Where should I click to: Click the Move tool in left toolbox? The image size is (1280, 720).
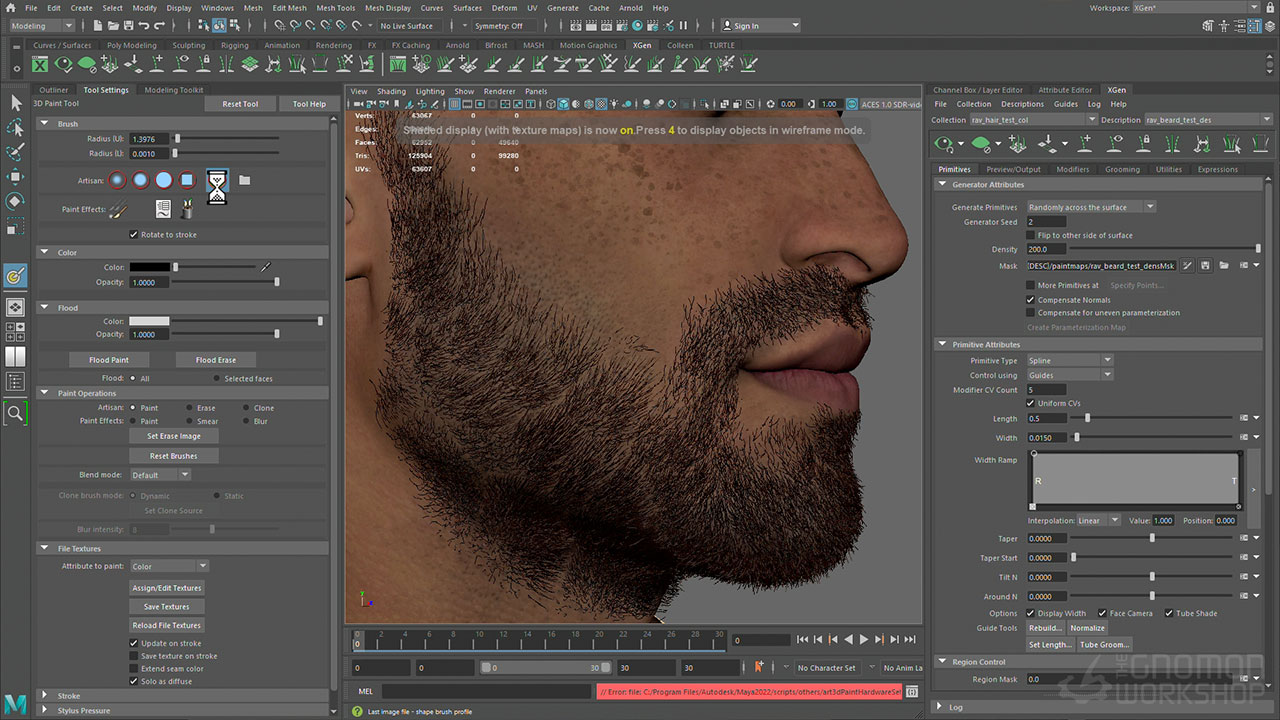pos(15,177)
